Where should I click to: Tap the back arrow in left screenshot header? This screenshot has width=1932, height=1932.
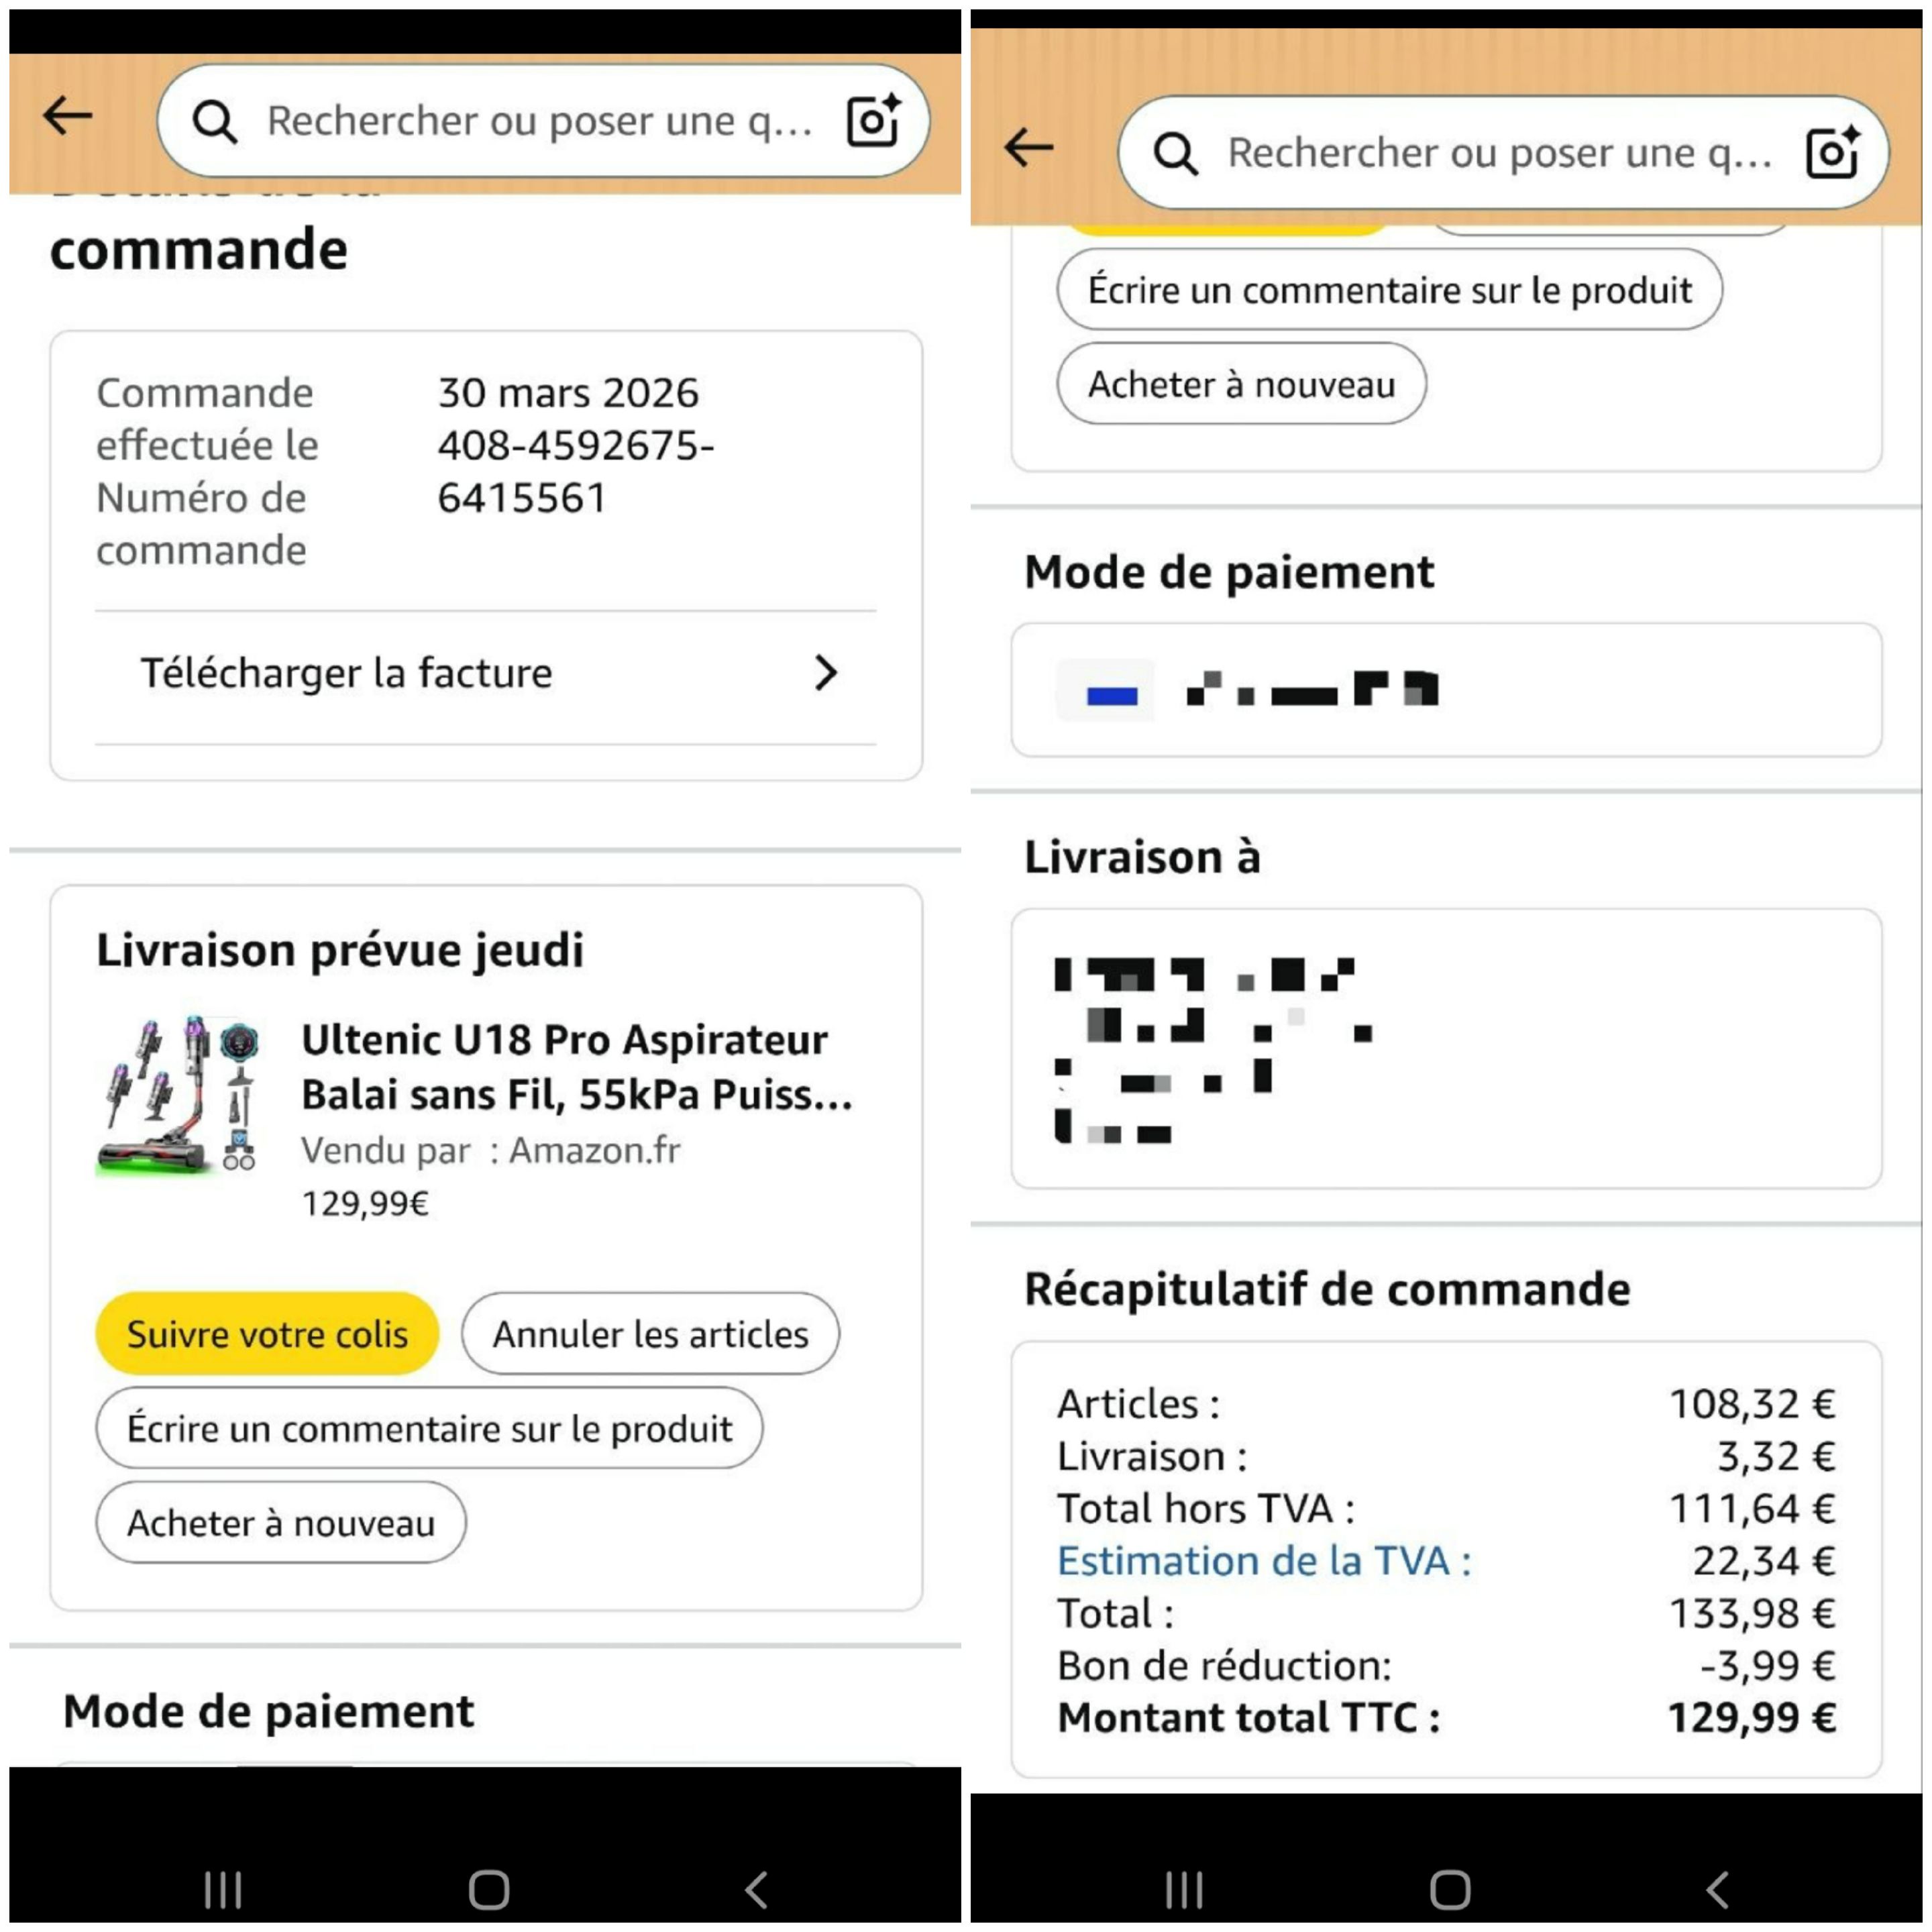click(68, 116)
